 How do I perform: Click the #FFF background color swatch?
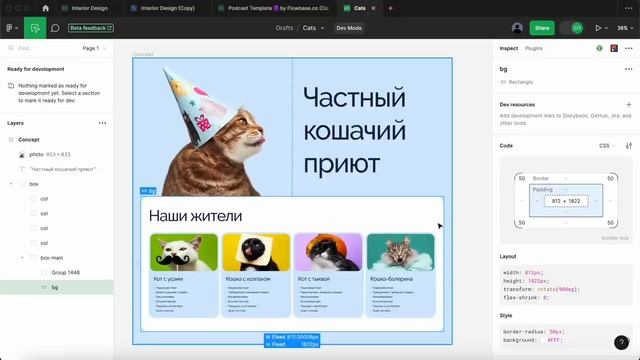544,340
